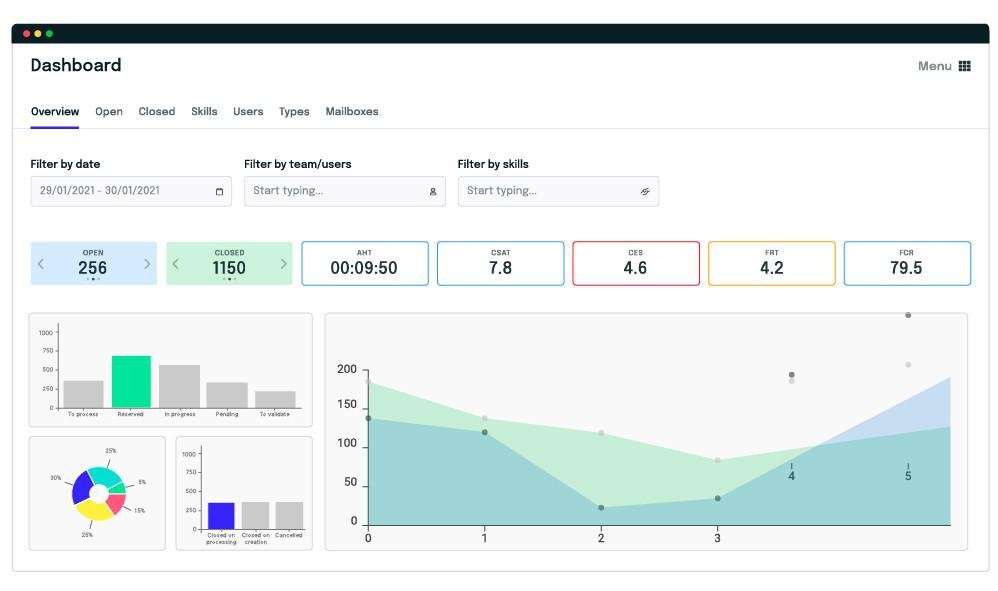Click right arrow on OPEN card
The image size is (998, 591).
[147, 263]
